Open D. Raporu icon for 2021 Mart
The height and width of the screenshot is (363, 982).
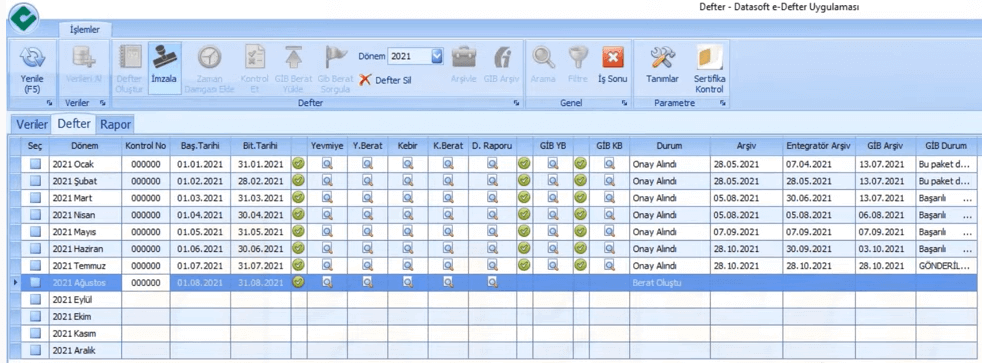coord(492,197)
